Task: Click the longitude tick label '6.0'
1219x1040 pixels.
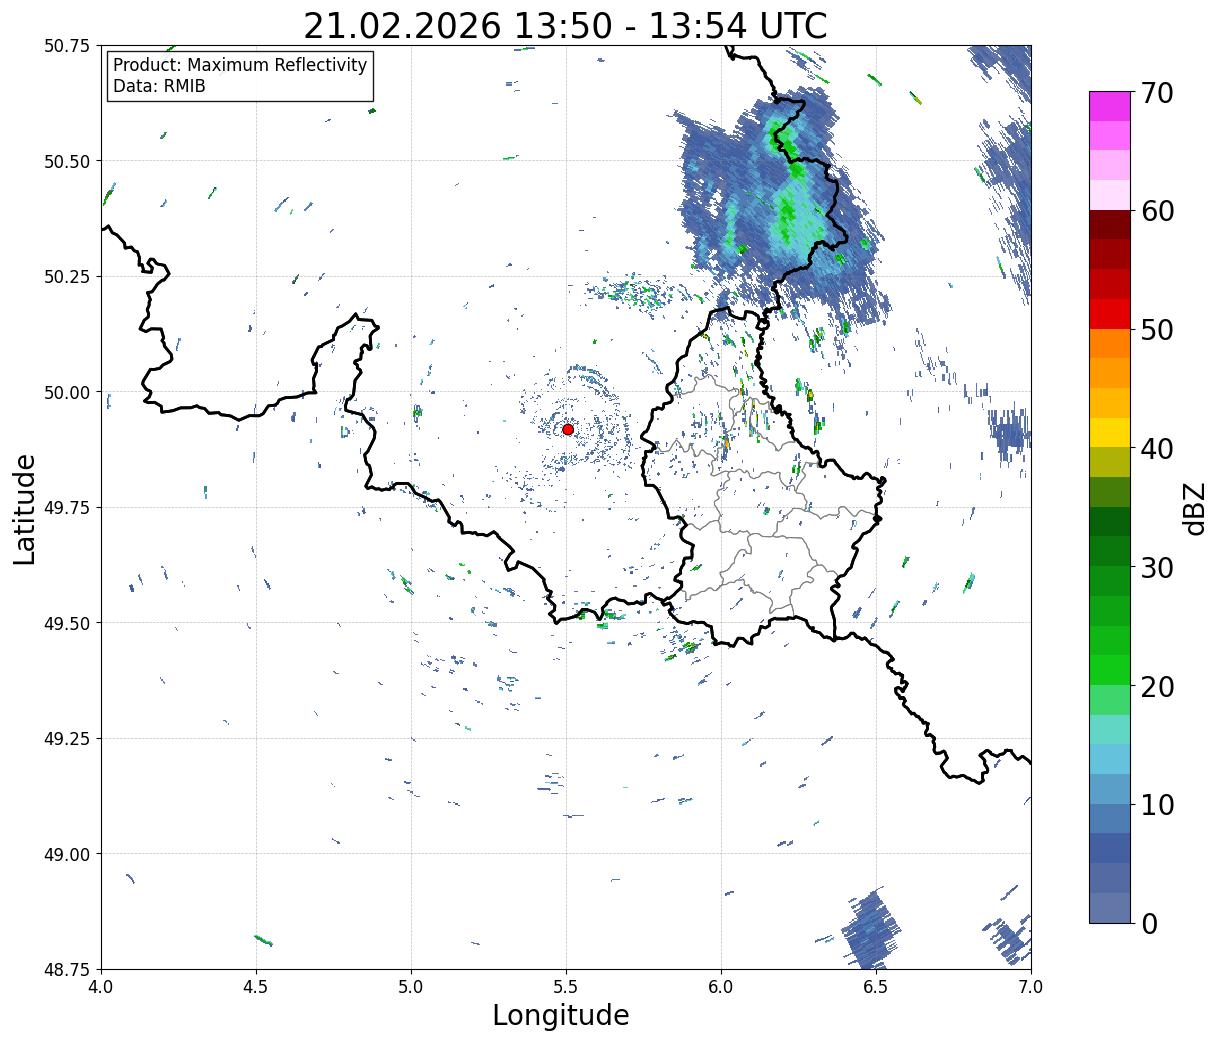Action: coord(721,987)
